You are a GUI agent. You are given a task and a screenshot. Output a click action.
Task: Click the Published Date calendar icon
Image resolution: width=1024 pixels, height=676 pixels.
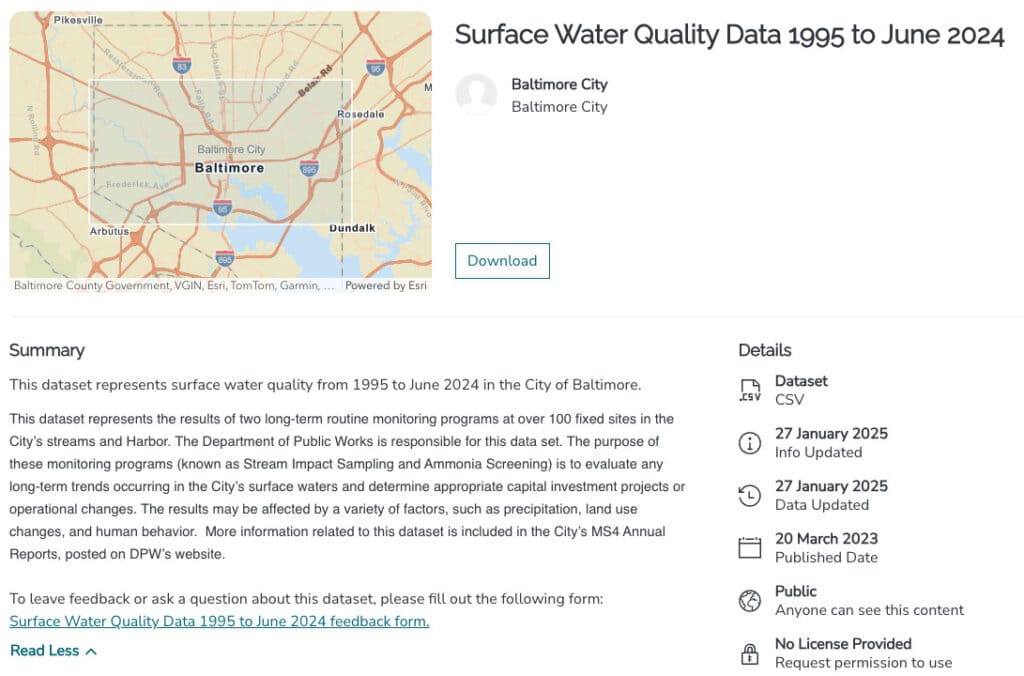pyautogui.click(x=749, y=548)
